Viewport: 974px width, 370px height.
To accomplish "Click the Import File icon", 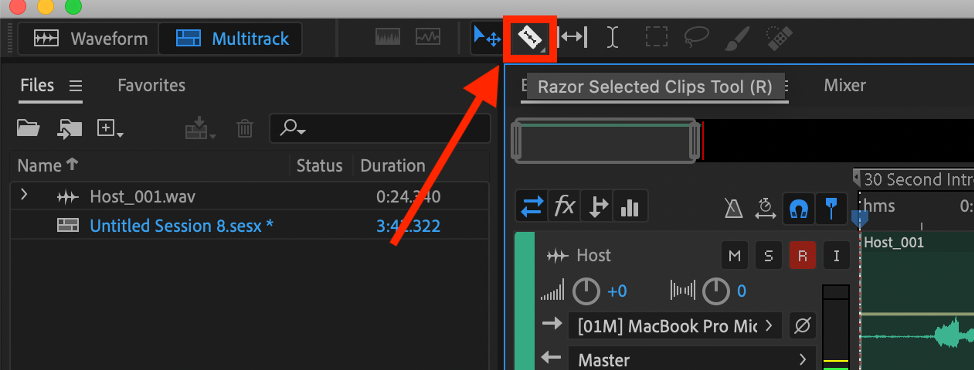I will (70, 129).
